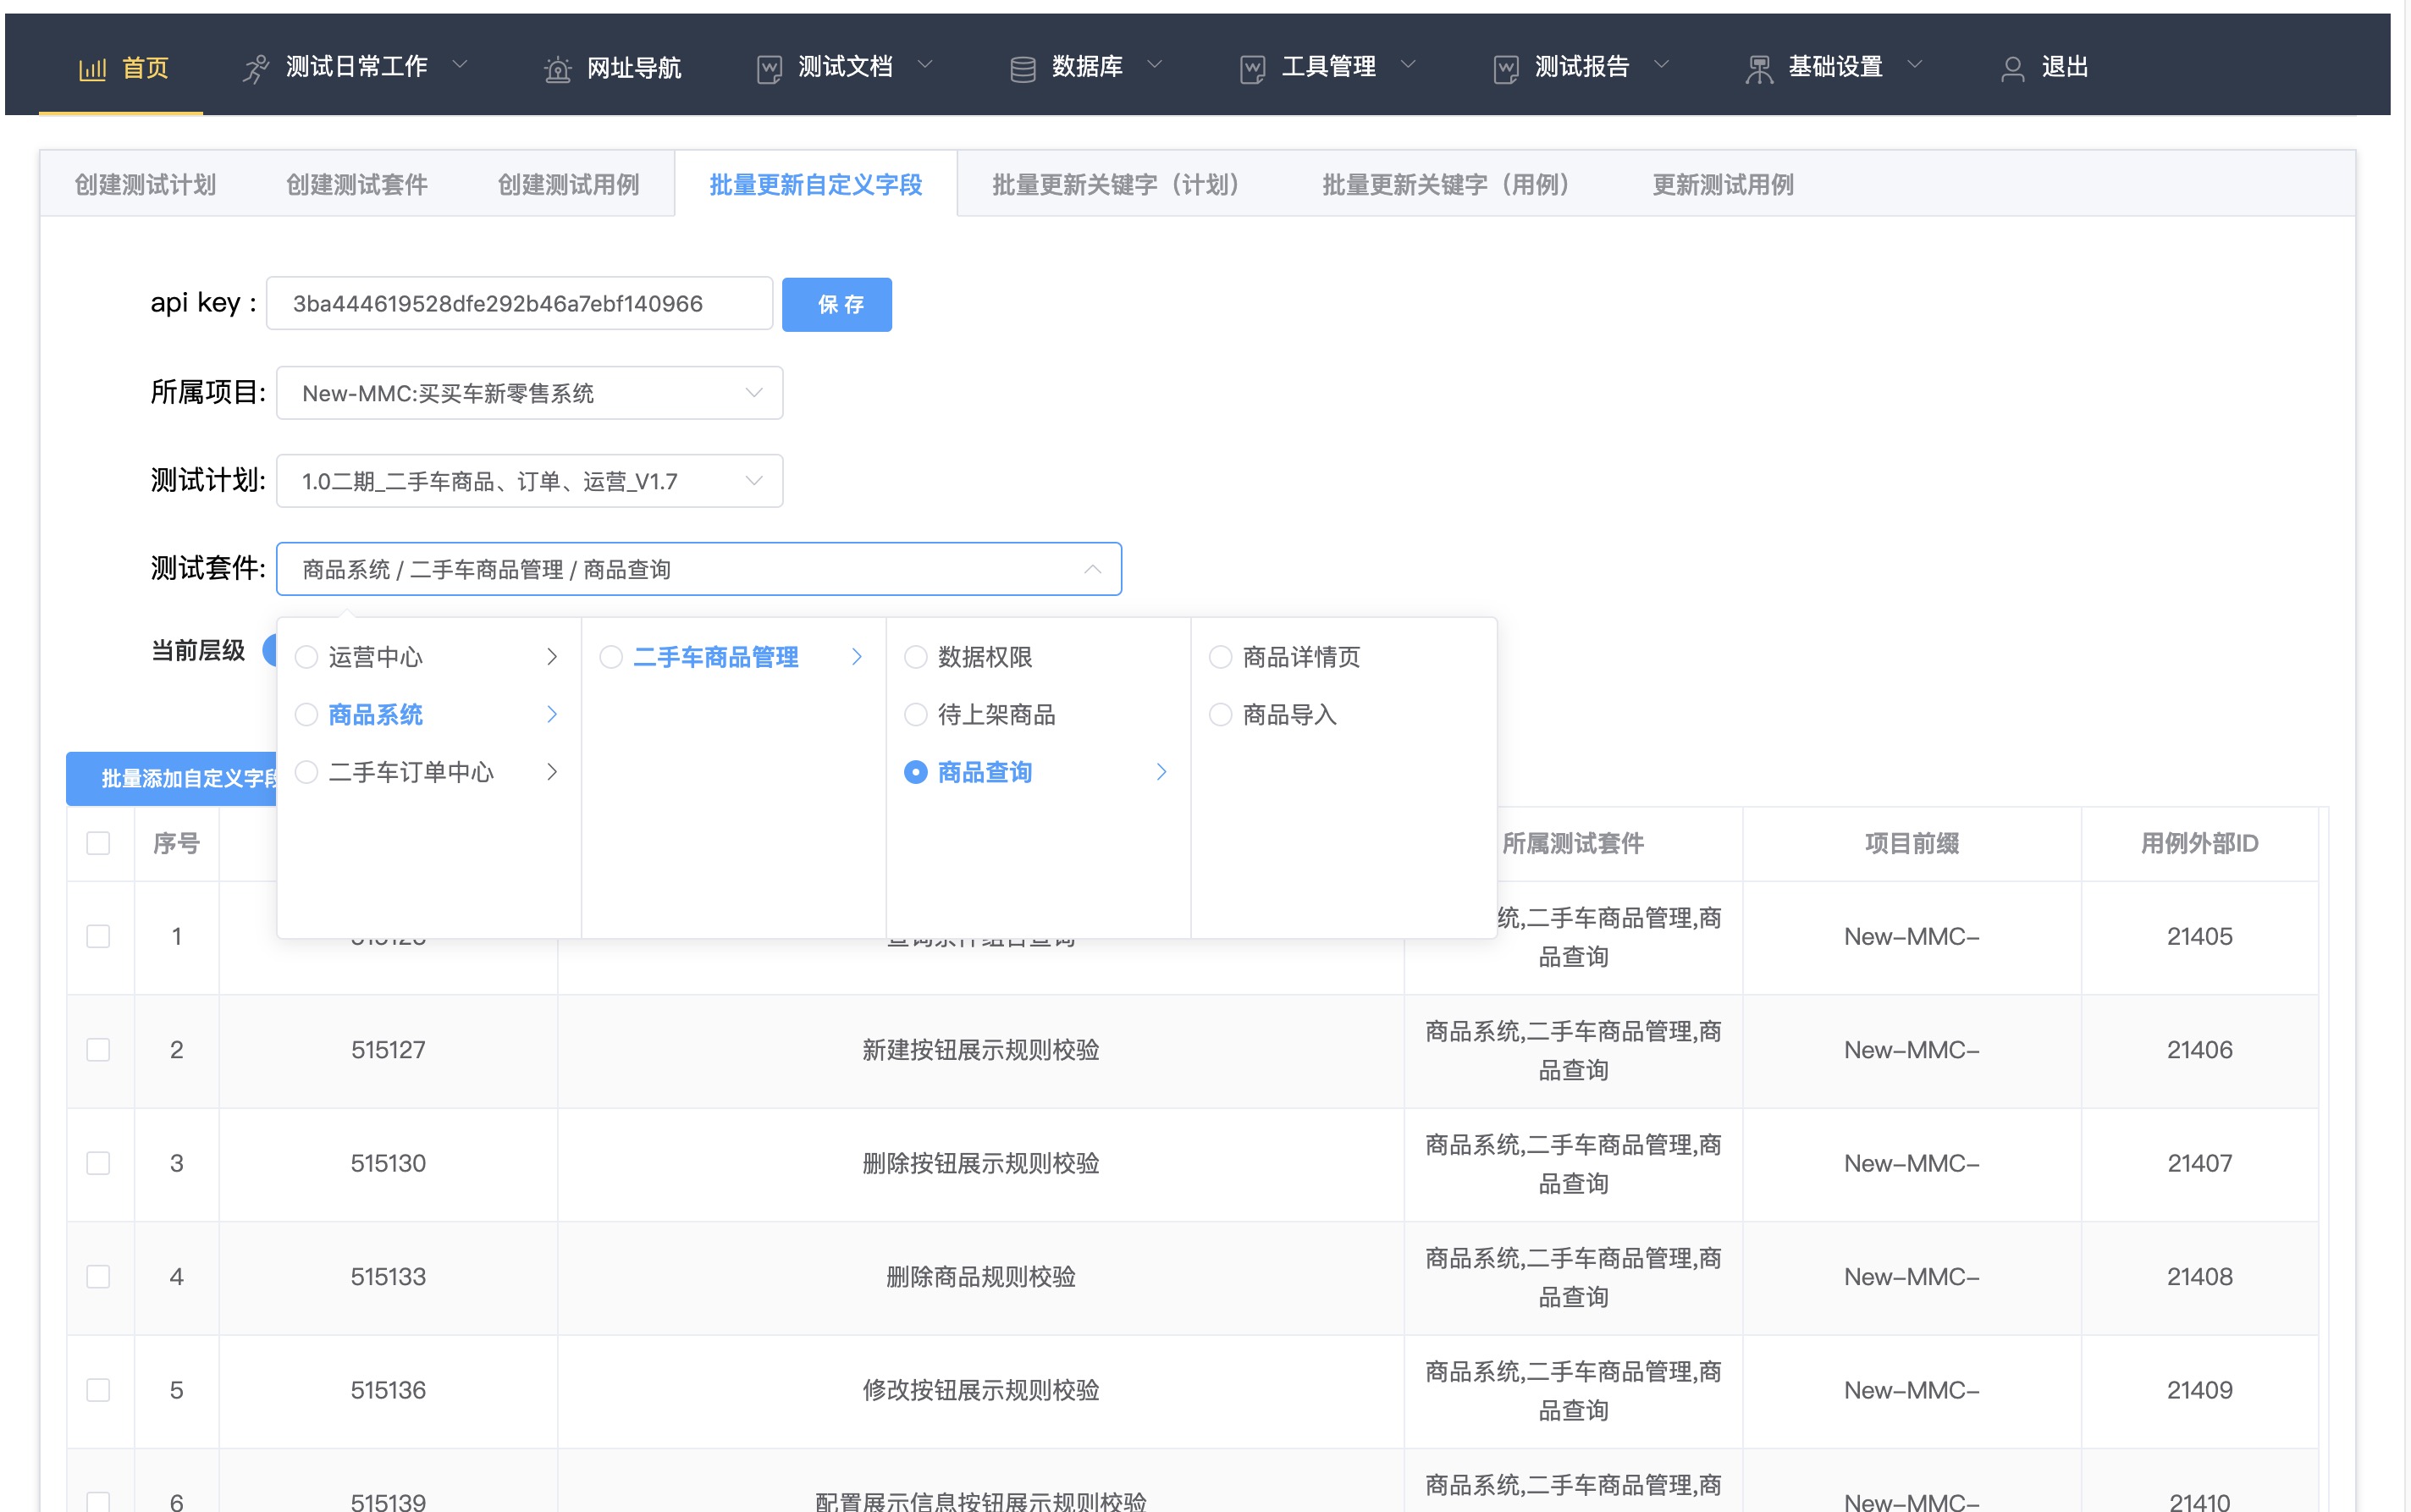Click 退出 to log out

(2045, 68)
